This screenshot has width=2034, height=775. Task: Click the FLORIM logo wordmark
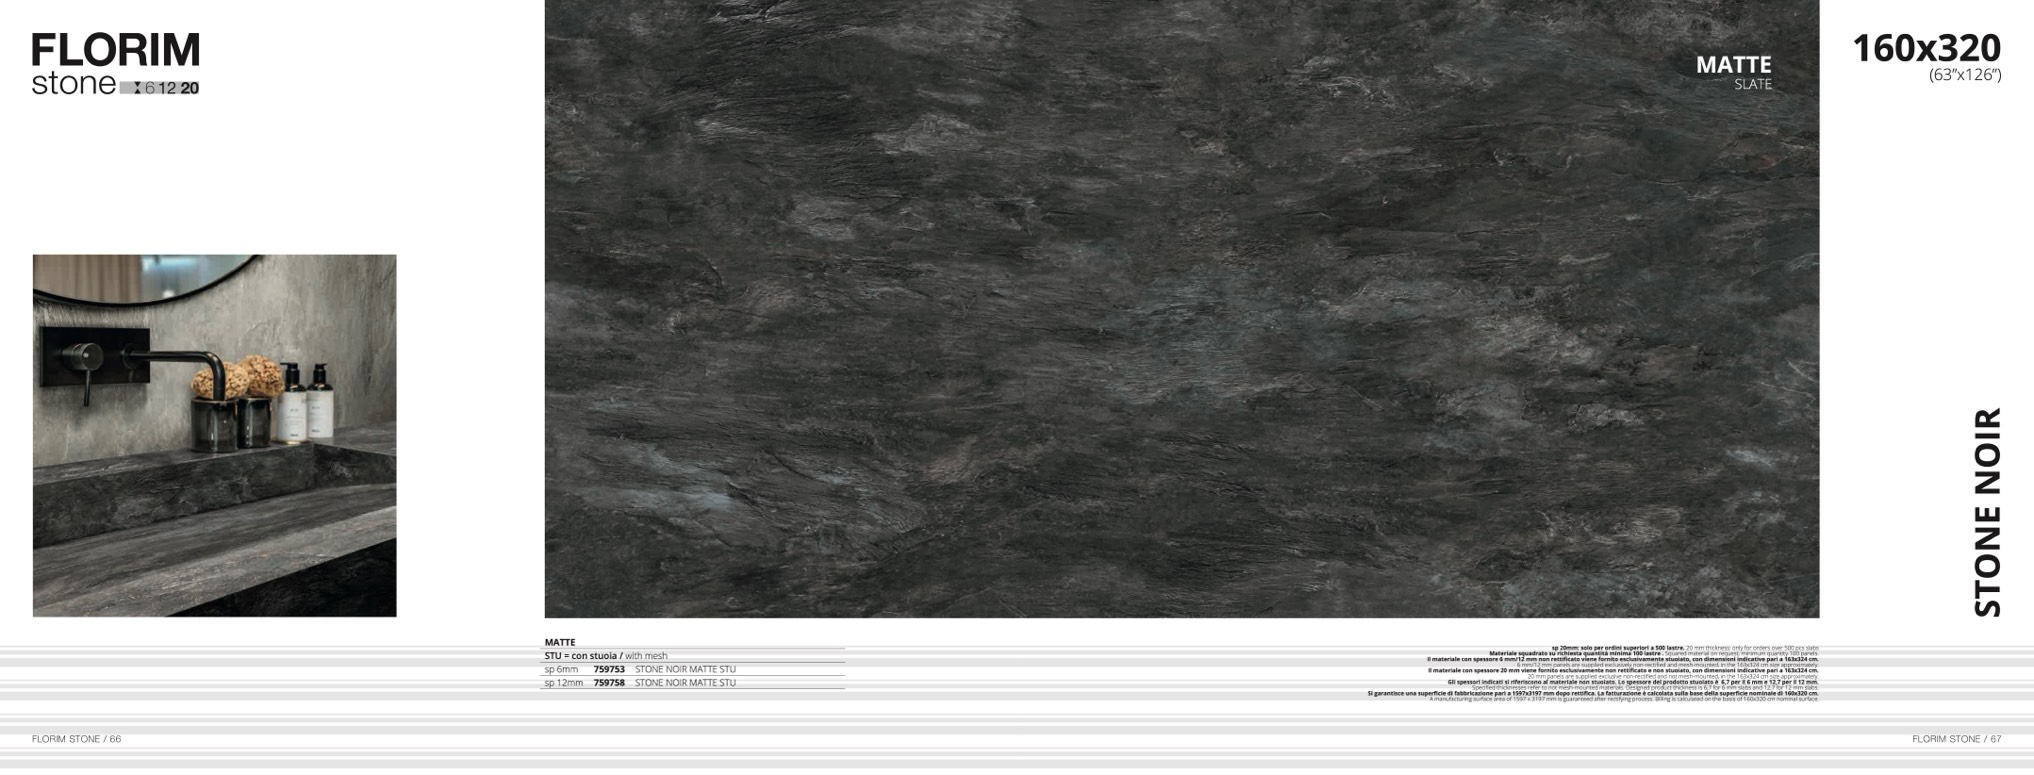(115, 50)
